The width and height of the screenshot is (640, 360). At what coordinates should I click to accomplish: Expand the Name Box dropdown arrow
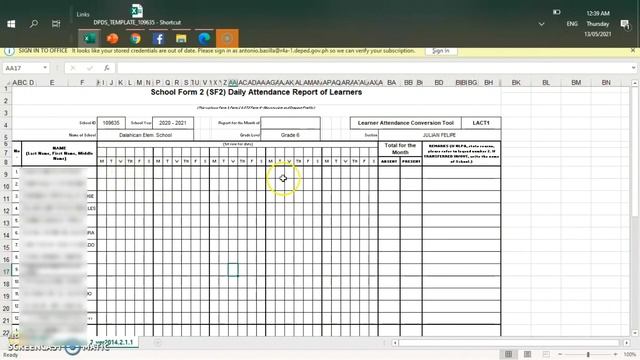(x=45, y=68)
